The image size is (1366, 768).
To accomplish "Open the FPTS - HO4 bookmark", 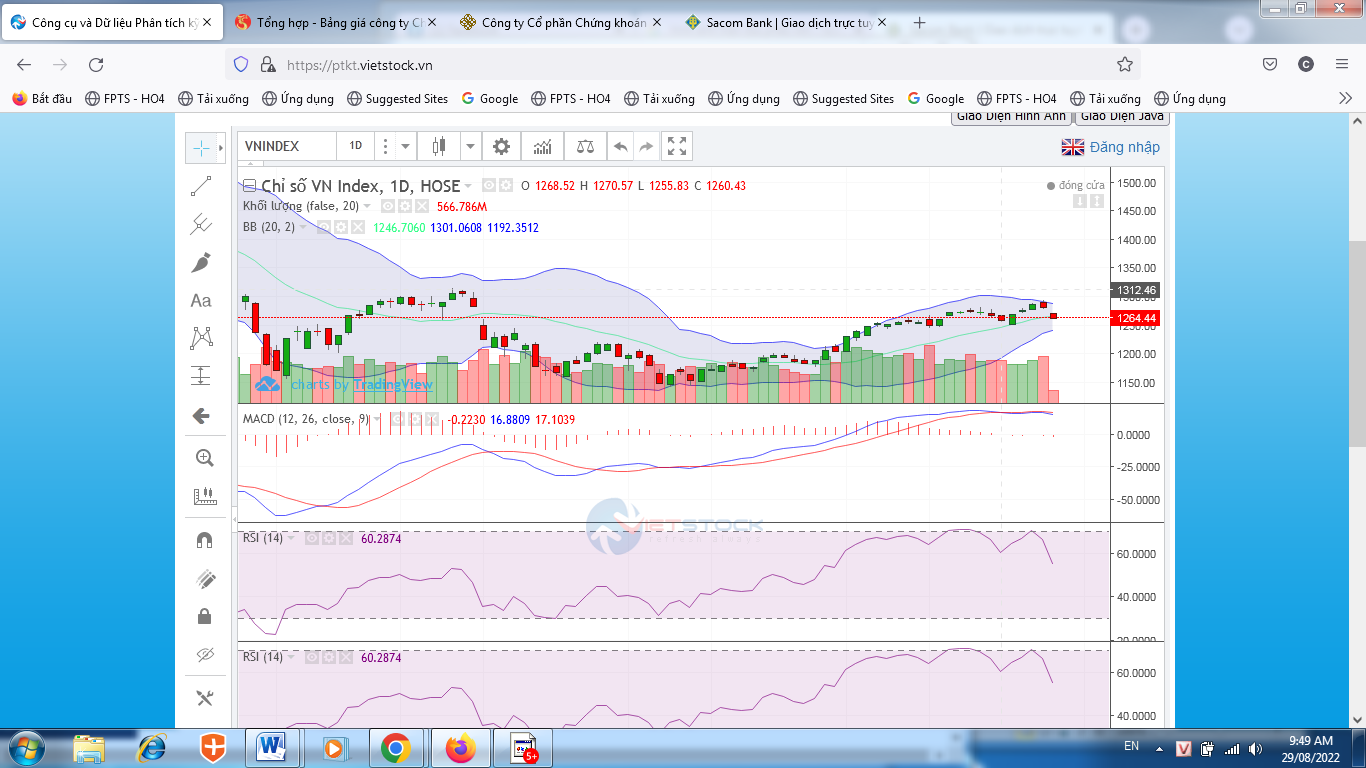I will point(125,99).
